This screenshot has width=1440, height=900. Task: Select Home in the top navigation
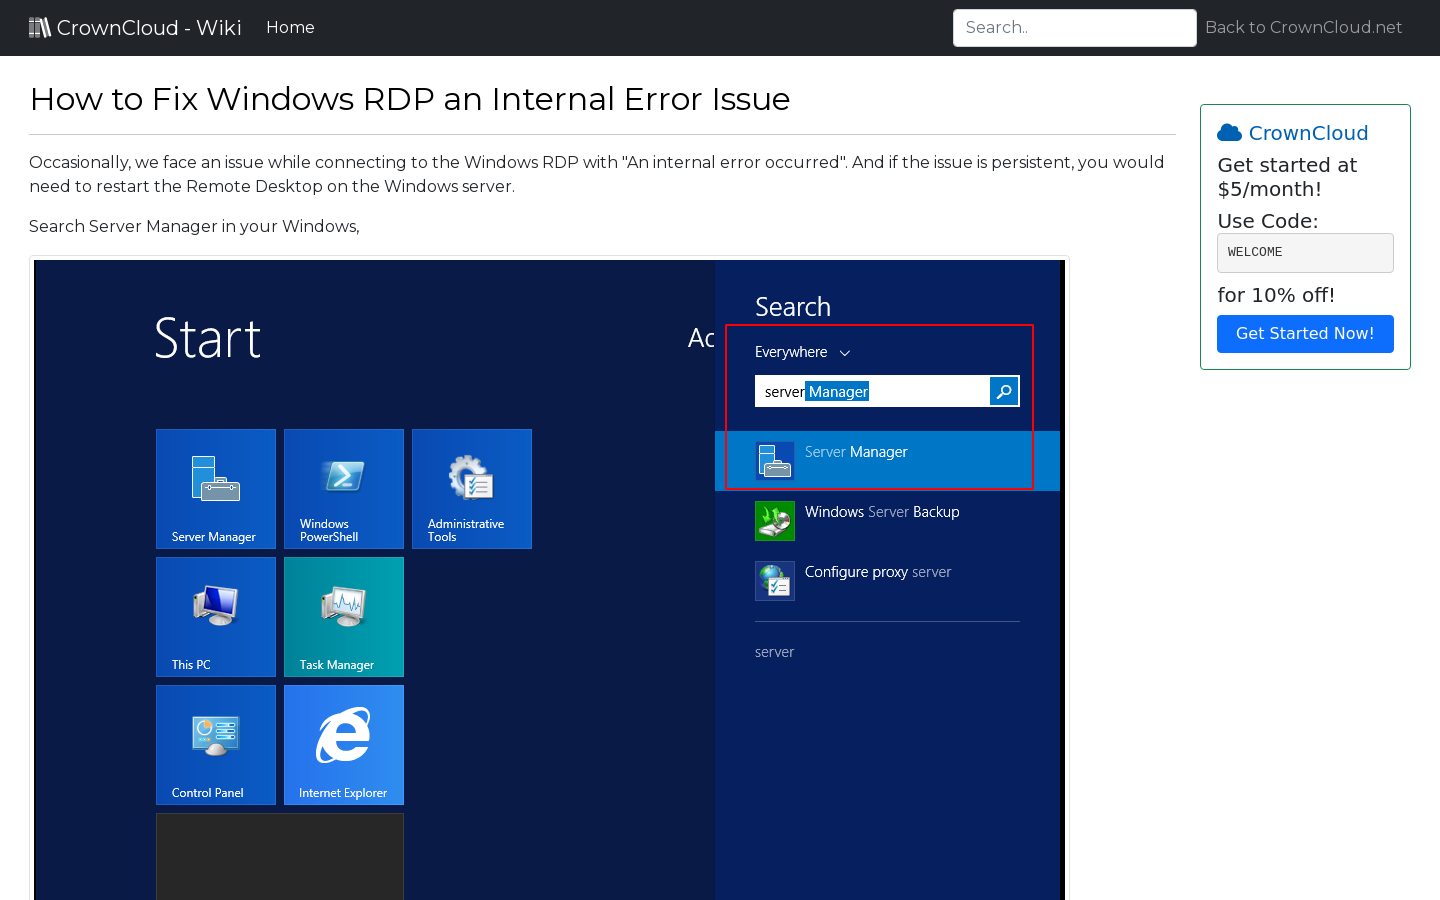point(290,27)
